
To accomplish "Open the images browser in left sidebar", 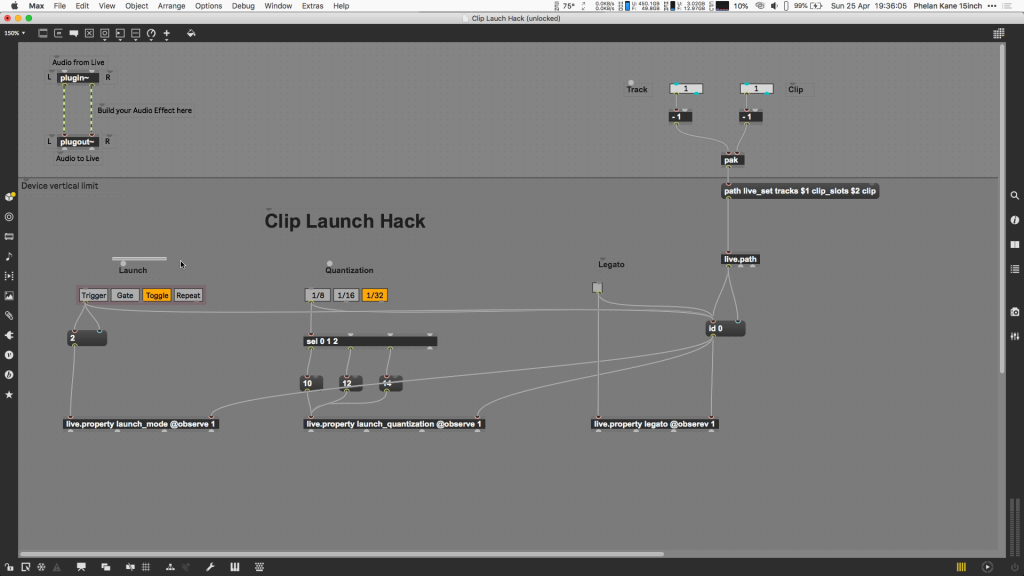I will [9, 296].
